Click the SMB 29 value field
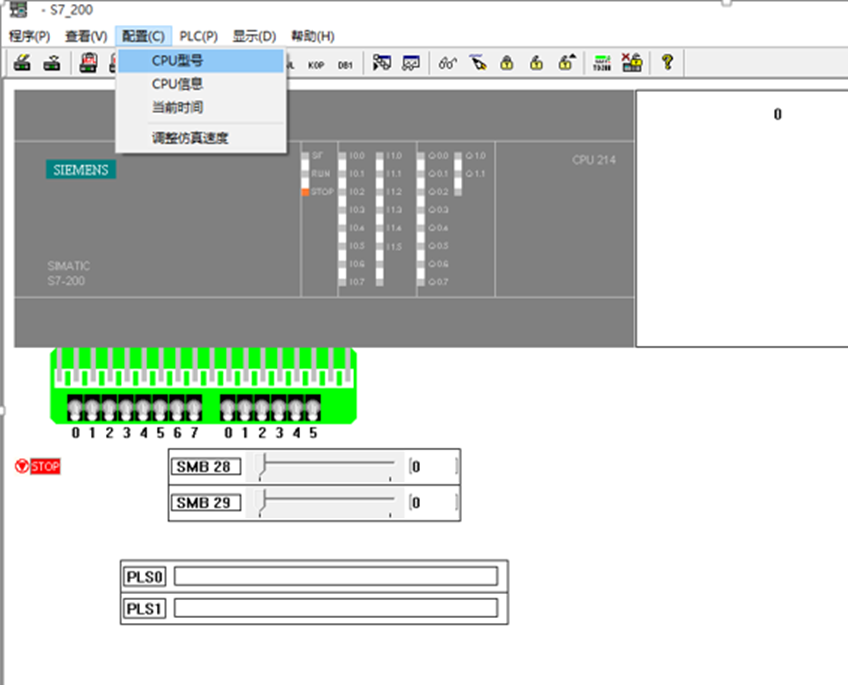 point(434,503)
